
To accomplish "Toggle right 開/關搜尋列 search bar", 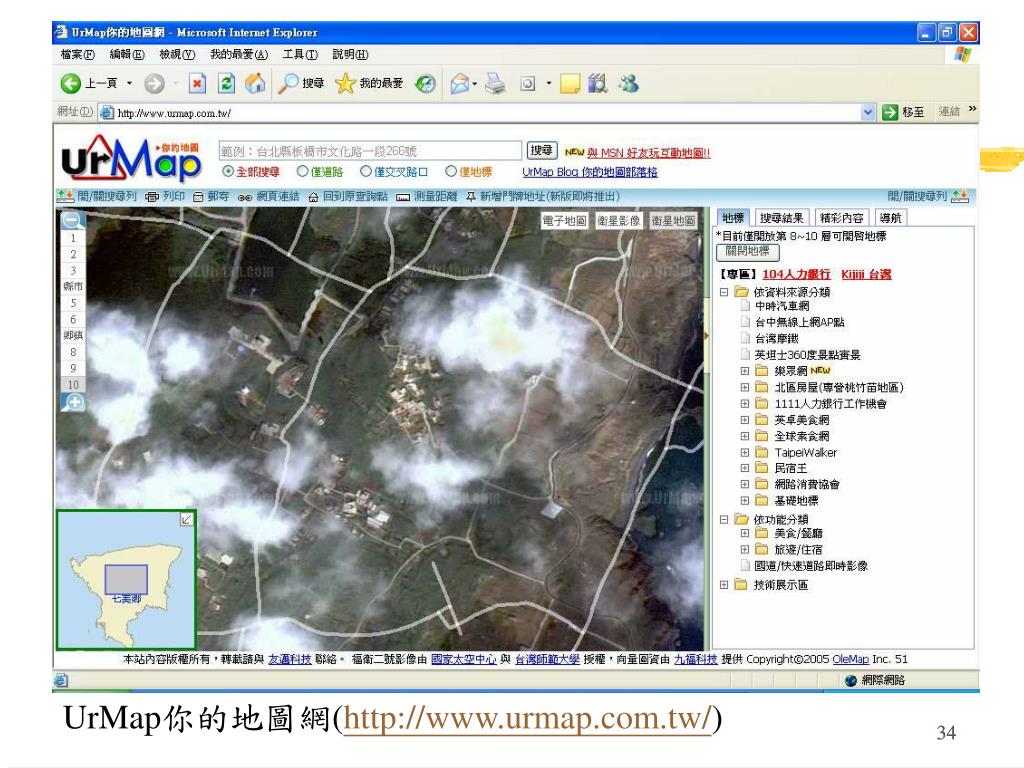I will tap(928, 196).
